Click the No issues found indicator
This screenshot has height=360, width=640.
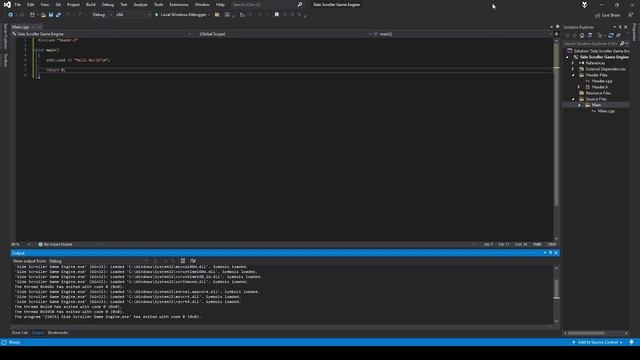click(56, 244)
